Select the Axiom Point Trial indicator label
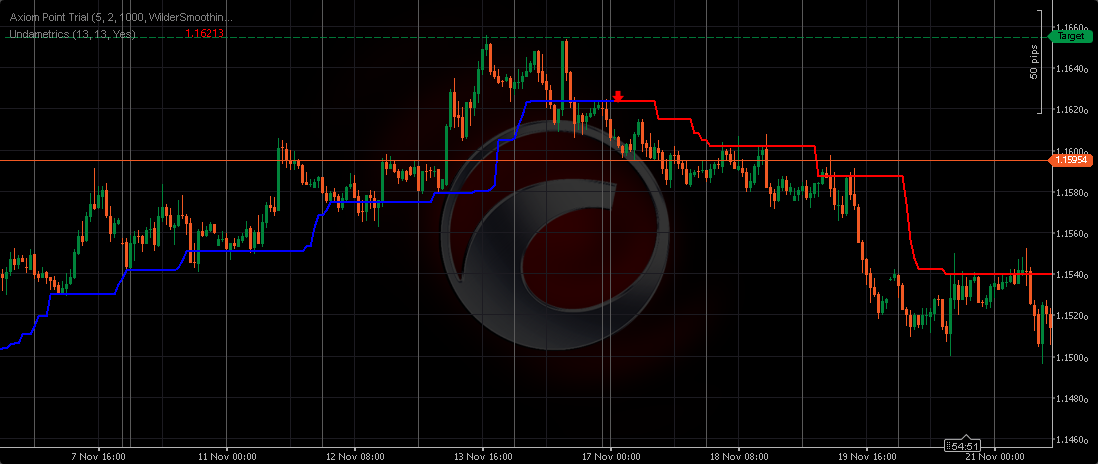The image size is (1098, 464). [x=122, y=18]
